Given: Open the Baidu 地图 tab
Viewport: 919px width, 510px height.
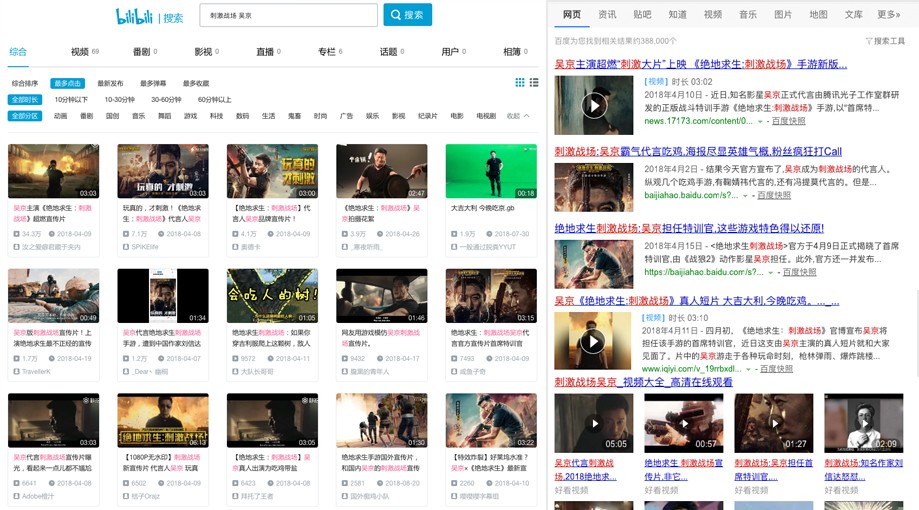Looking at the screenshot, I should (818, 15).
